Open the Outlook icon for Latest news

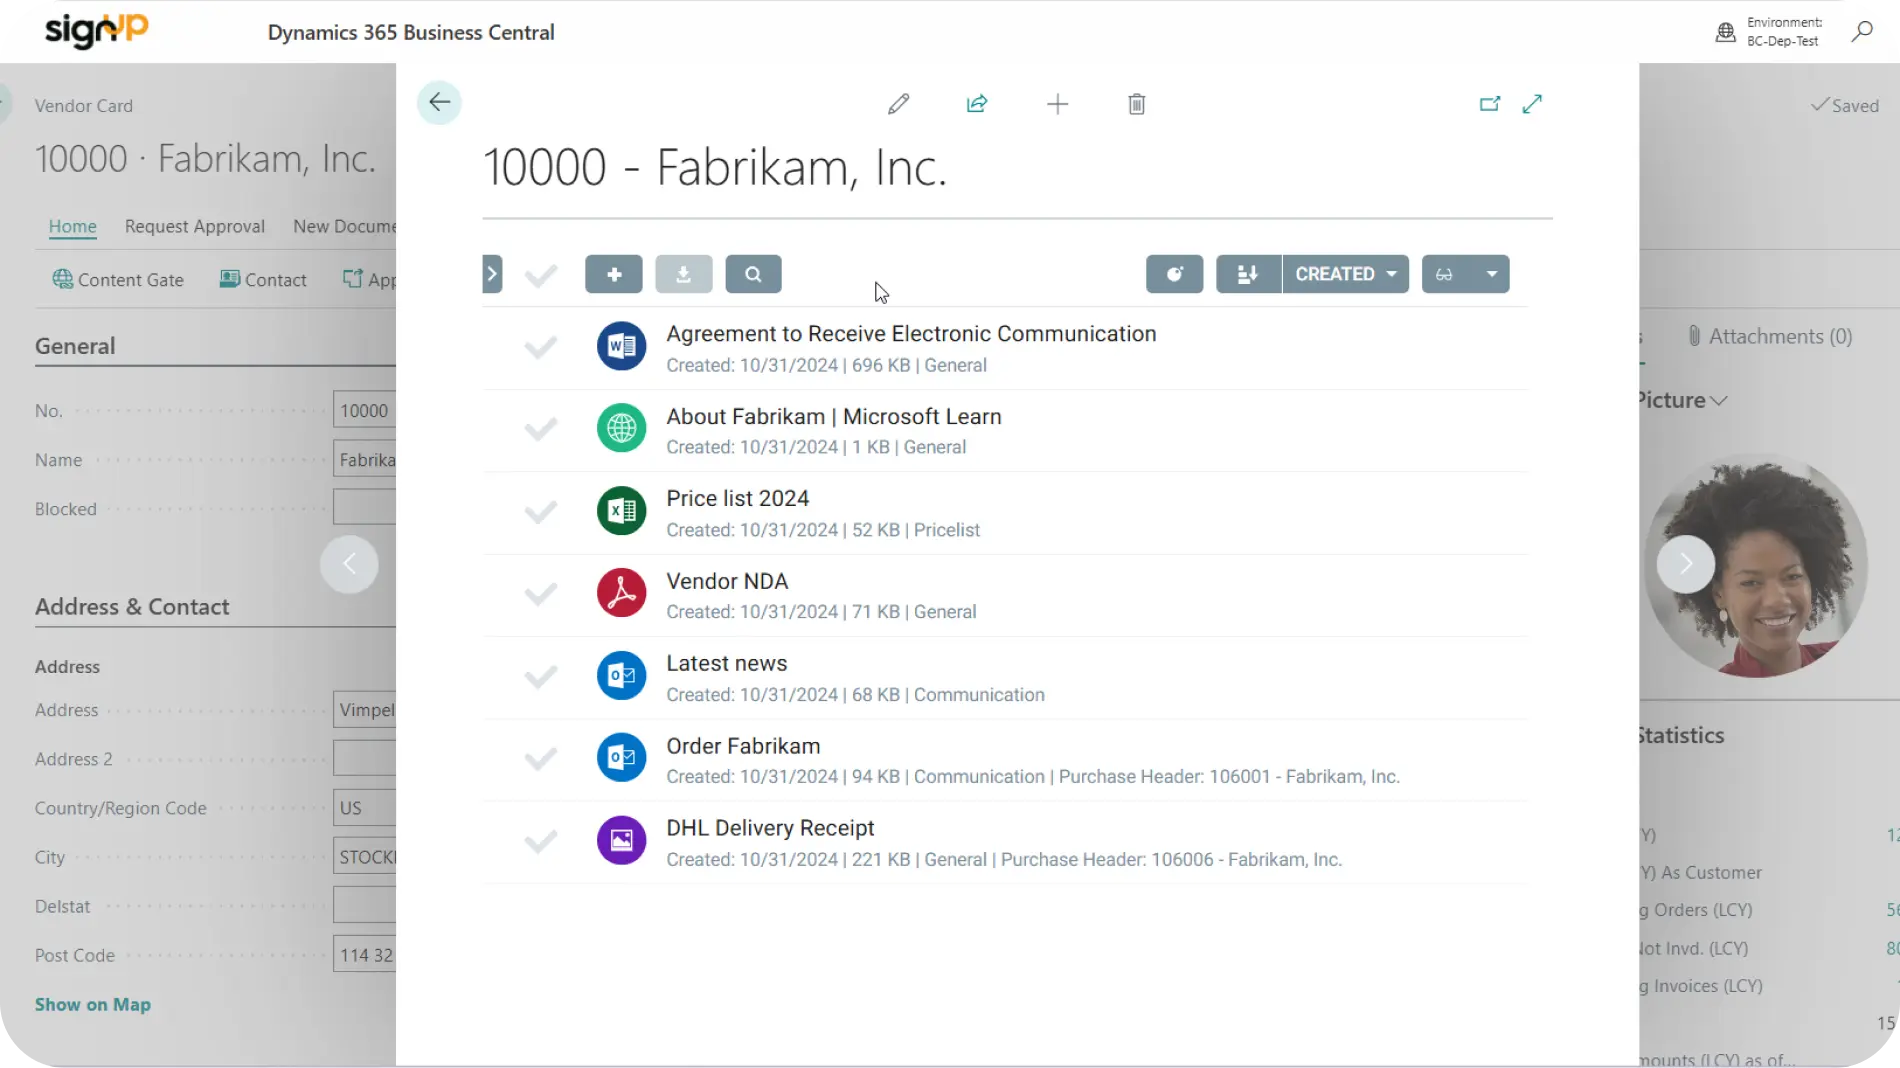[x=621, y=676]
